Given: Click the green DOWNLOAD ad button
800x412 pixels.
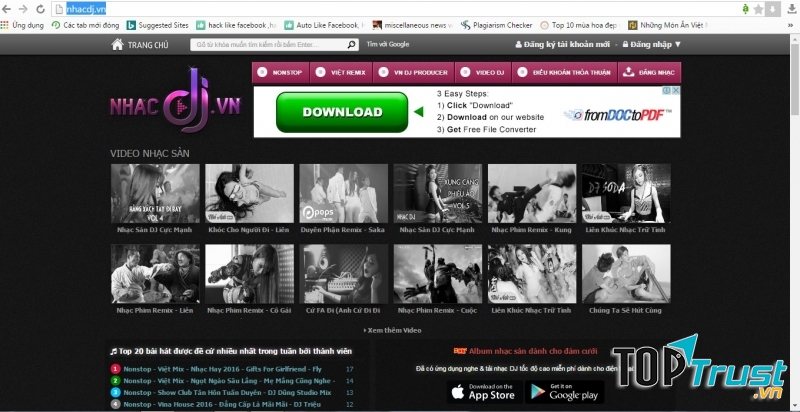Looking at the screenshot, I should point(342,112).
